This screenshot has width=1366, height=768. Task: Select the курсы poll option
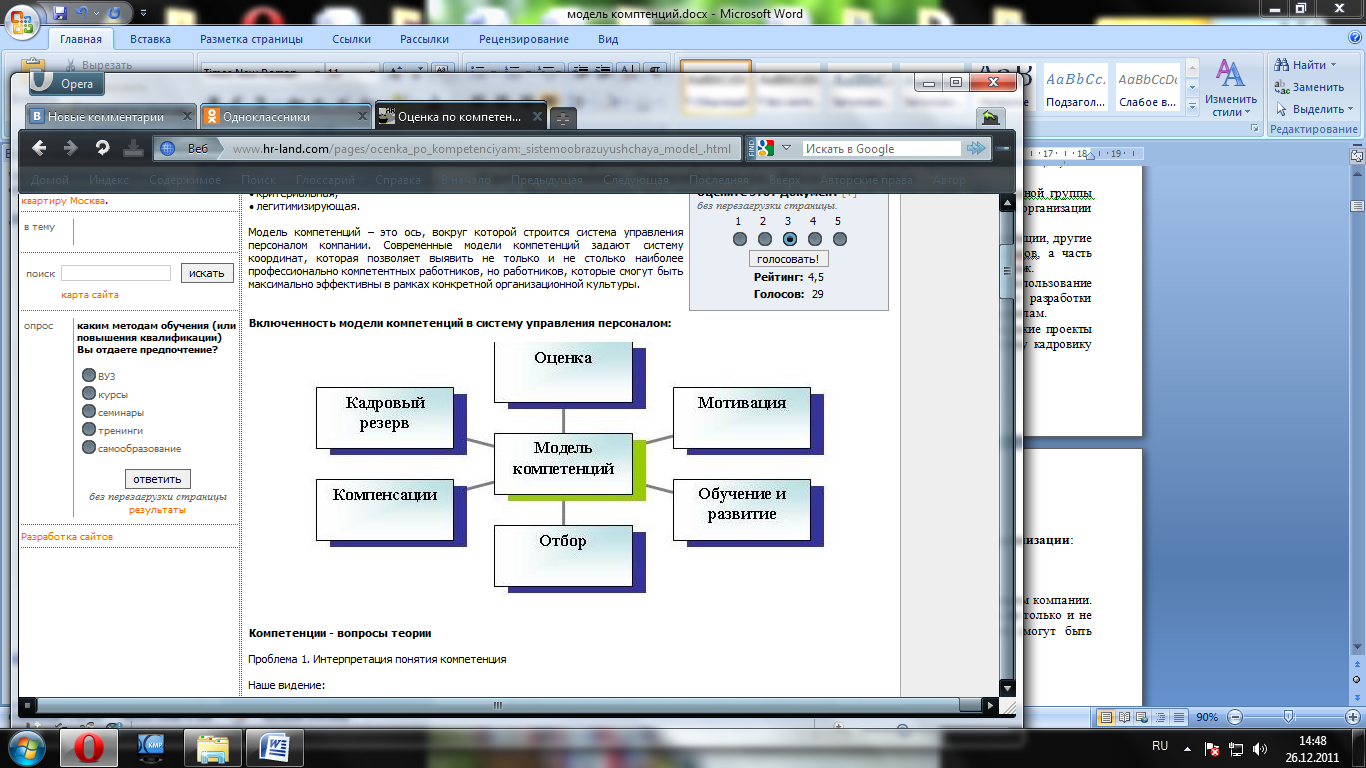pyautogui.click(x=90, y=394)
